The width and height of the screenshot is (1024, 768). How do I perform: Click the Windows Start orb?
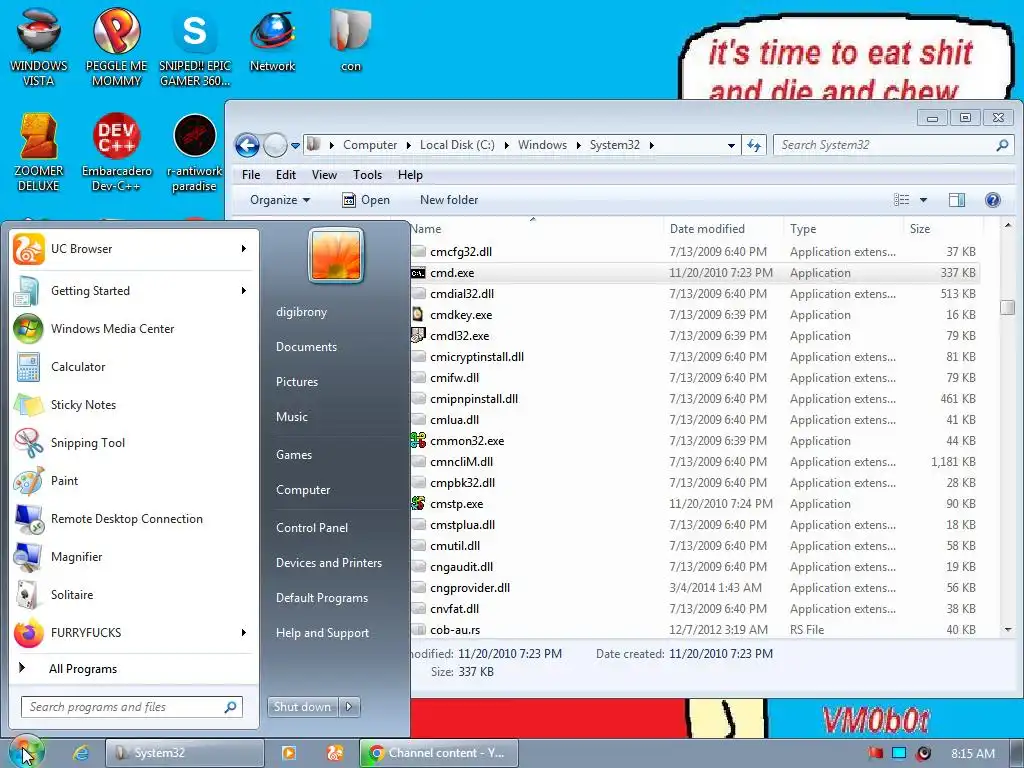(x=27, y=752)
